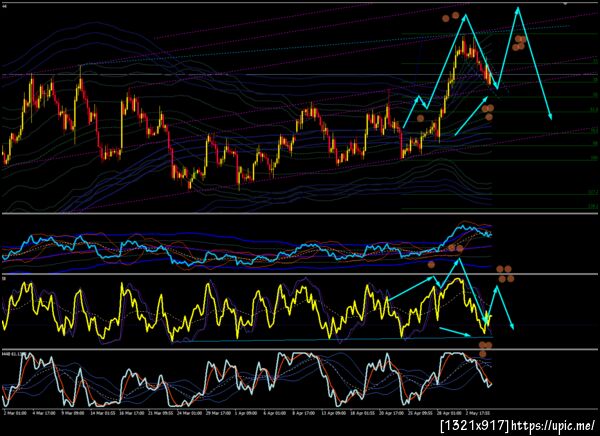Click the '28 Apr 01:00' time axis label

[x=449, y=413]
